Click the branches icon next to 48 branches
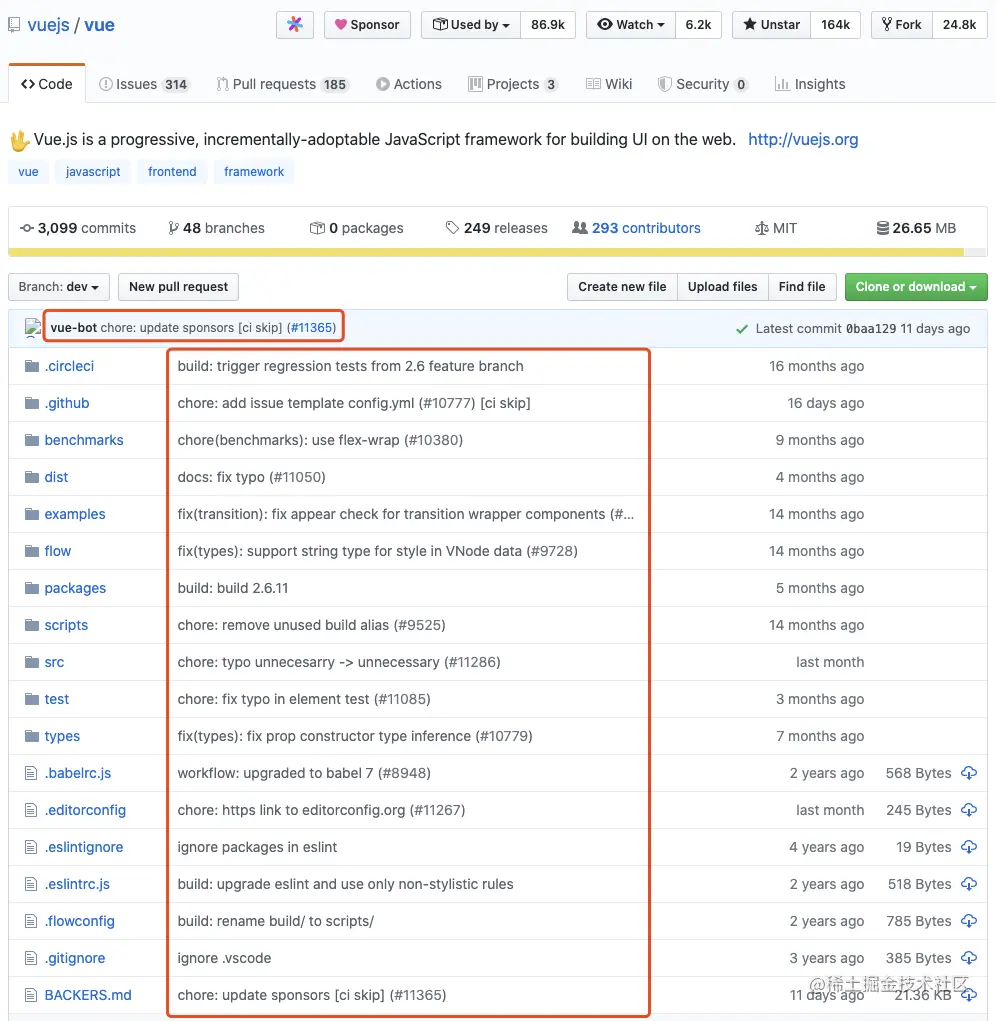The image size is (996, 1021). tap(173, 228)
